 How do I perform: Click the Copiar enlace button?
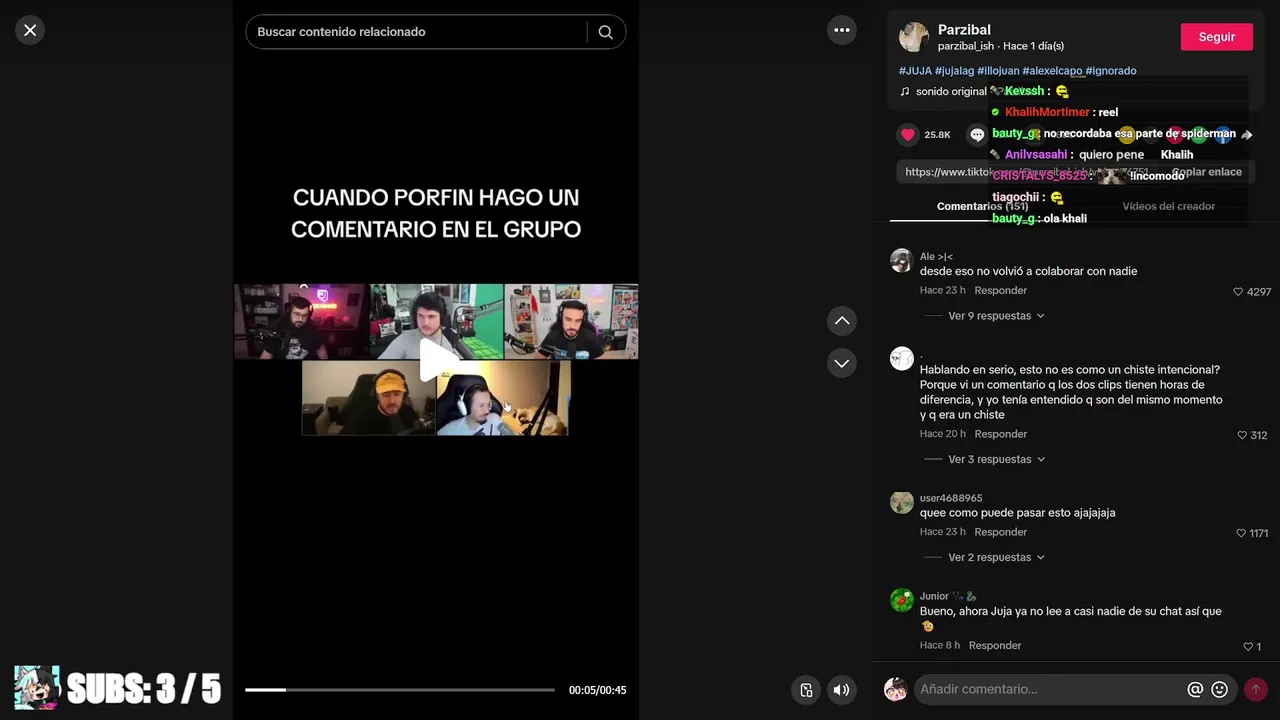1207,172
